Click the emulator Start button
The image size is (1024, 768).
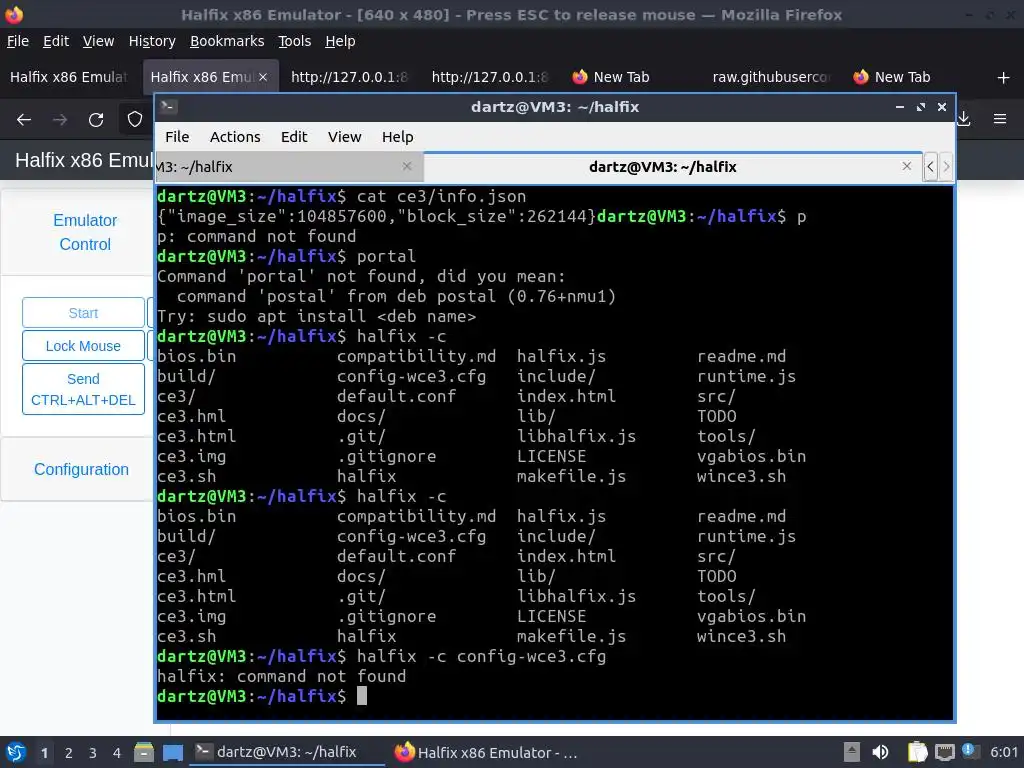point(83,313)
